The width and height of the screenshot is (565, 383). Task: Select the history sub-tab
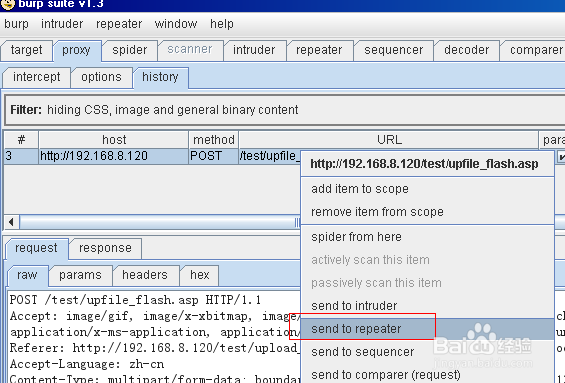[x=160, y=77]
